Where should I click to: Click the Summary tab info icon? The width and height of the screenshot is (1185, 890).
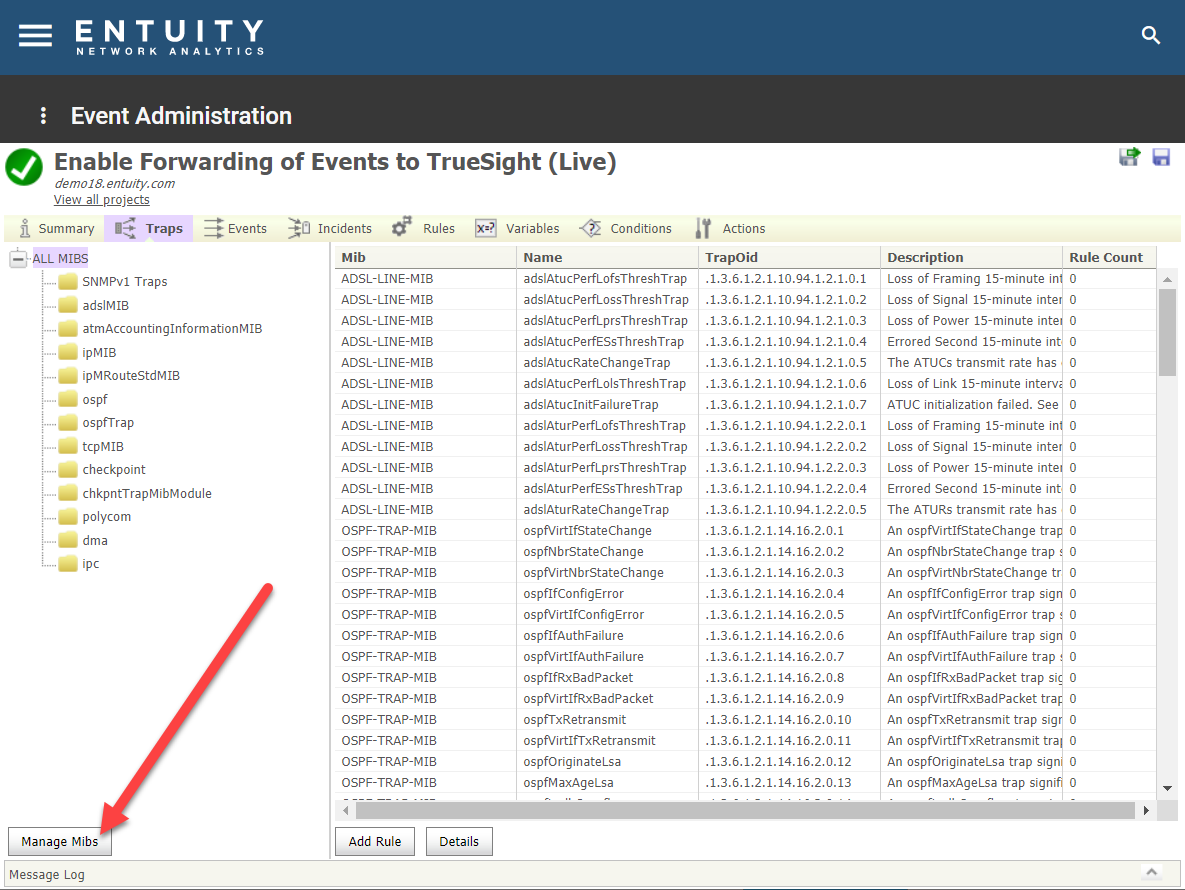pyautogui.click(x=25, y=228)
